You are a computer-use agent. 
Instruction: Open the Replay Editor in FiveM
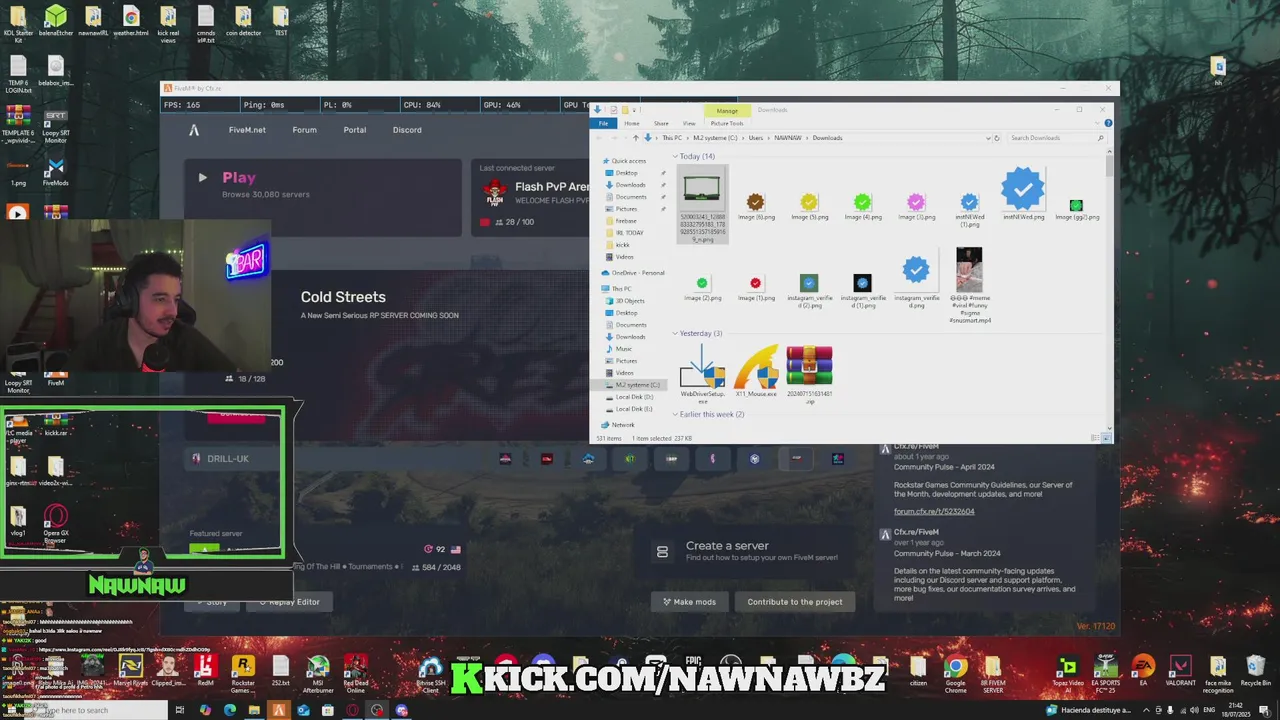(x=287, y=602)
